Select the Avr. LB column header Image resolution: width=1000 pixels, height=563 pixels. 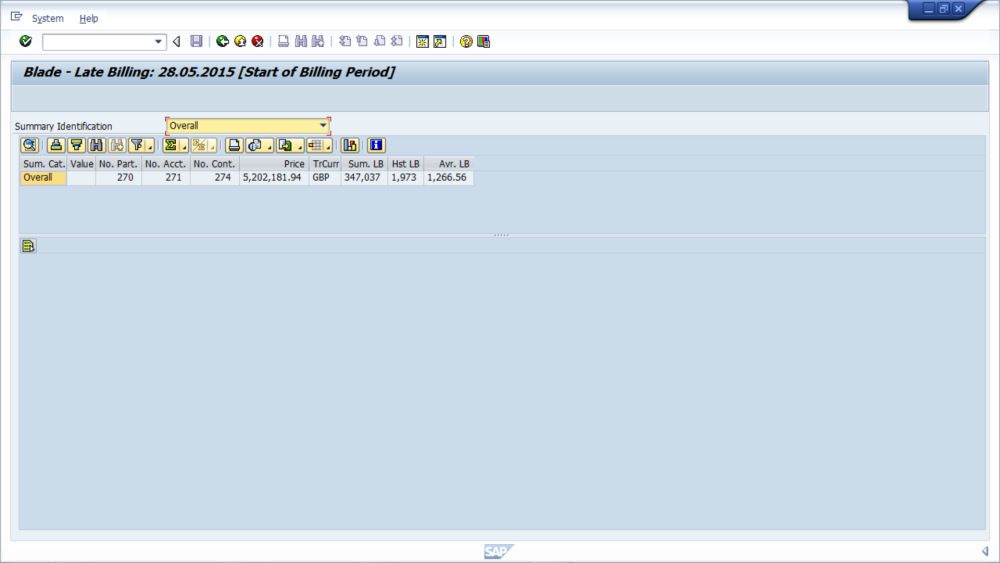pos(449,164)
